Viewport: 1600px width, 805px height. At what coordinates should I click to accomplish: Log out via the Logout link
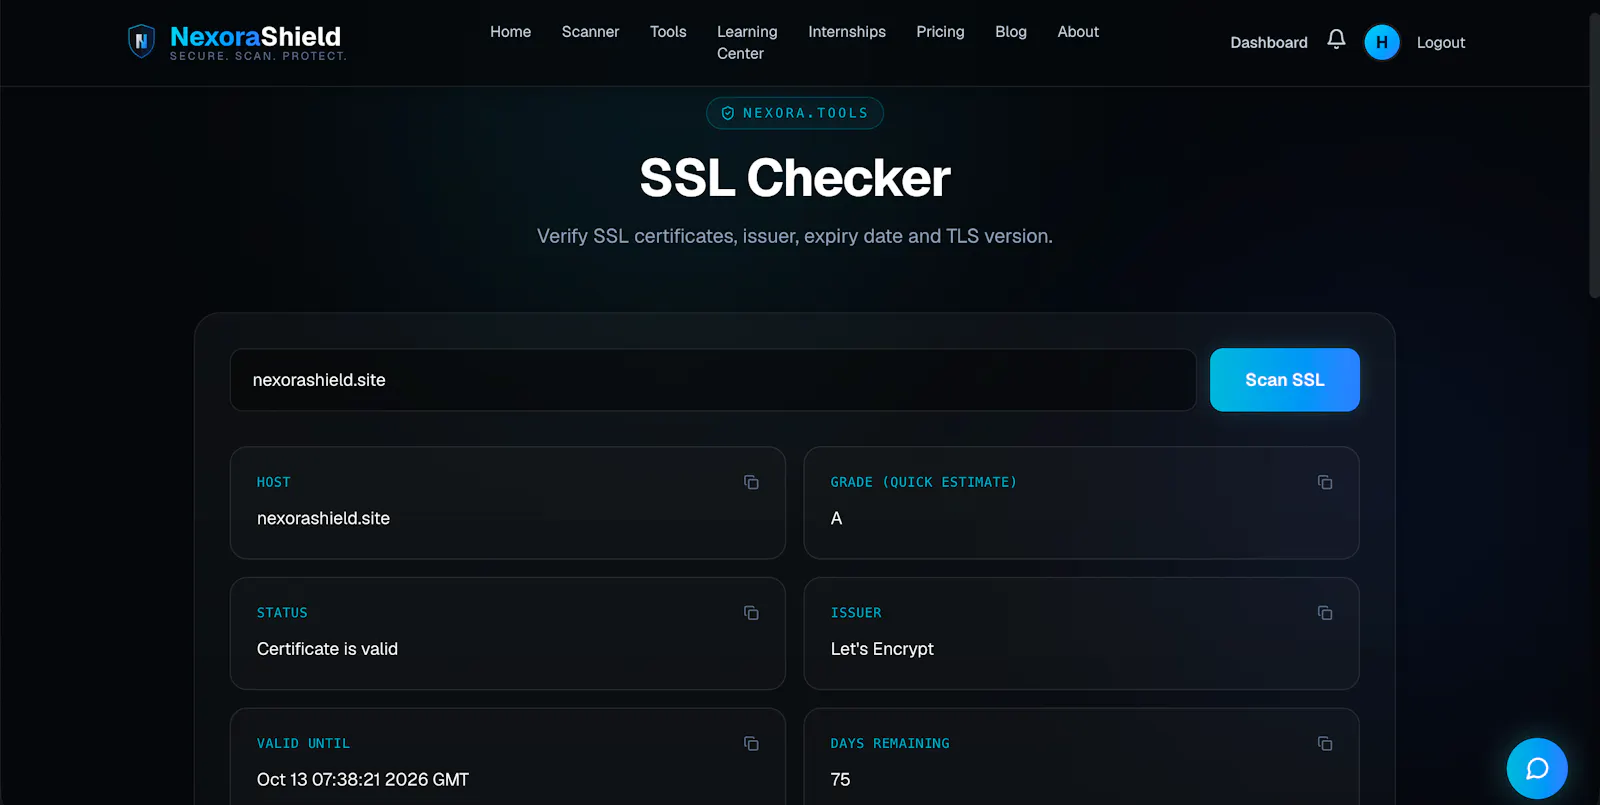click(1441, 42)
